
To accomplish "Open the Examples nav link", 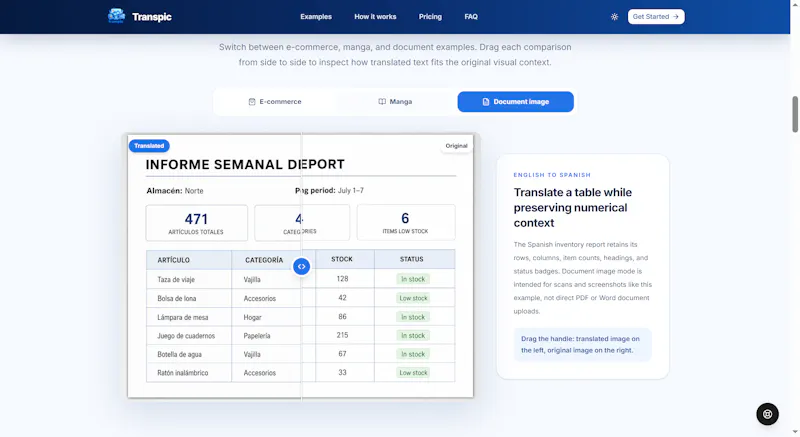I will pyautogui.click(x=316, y=17).
